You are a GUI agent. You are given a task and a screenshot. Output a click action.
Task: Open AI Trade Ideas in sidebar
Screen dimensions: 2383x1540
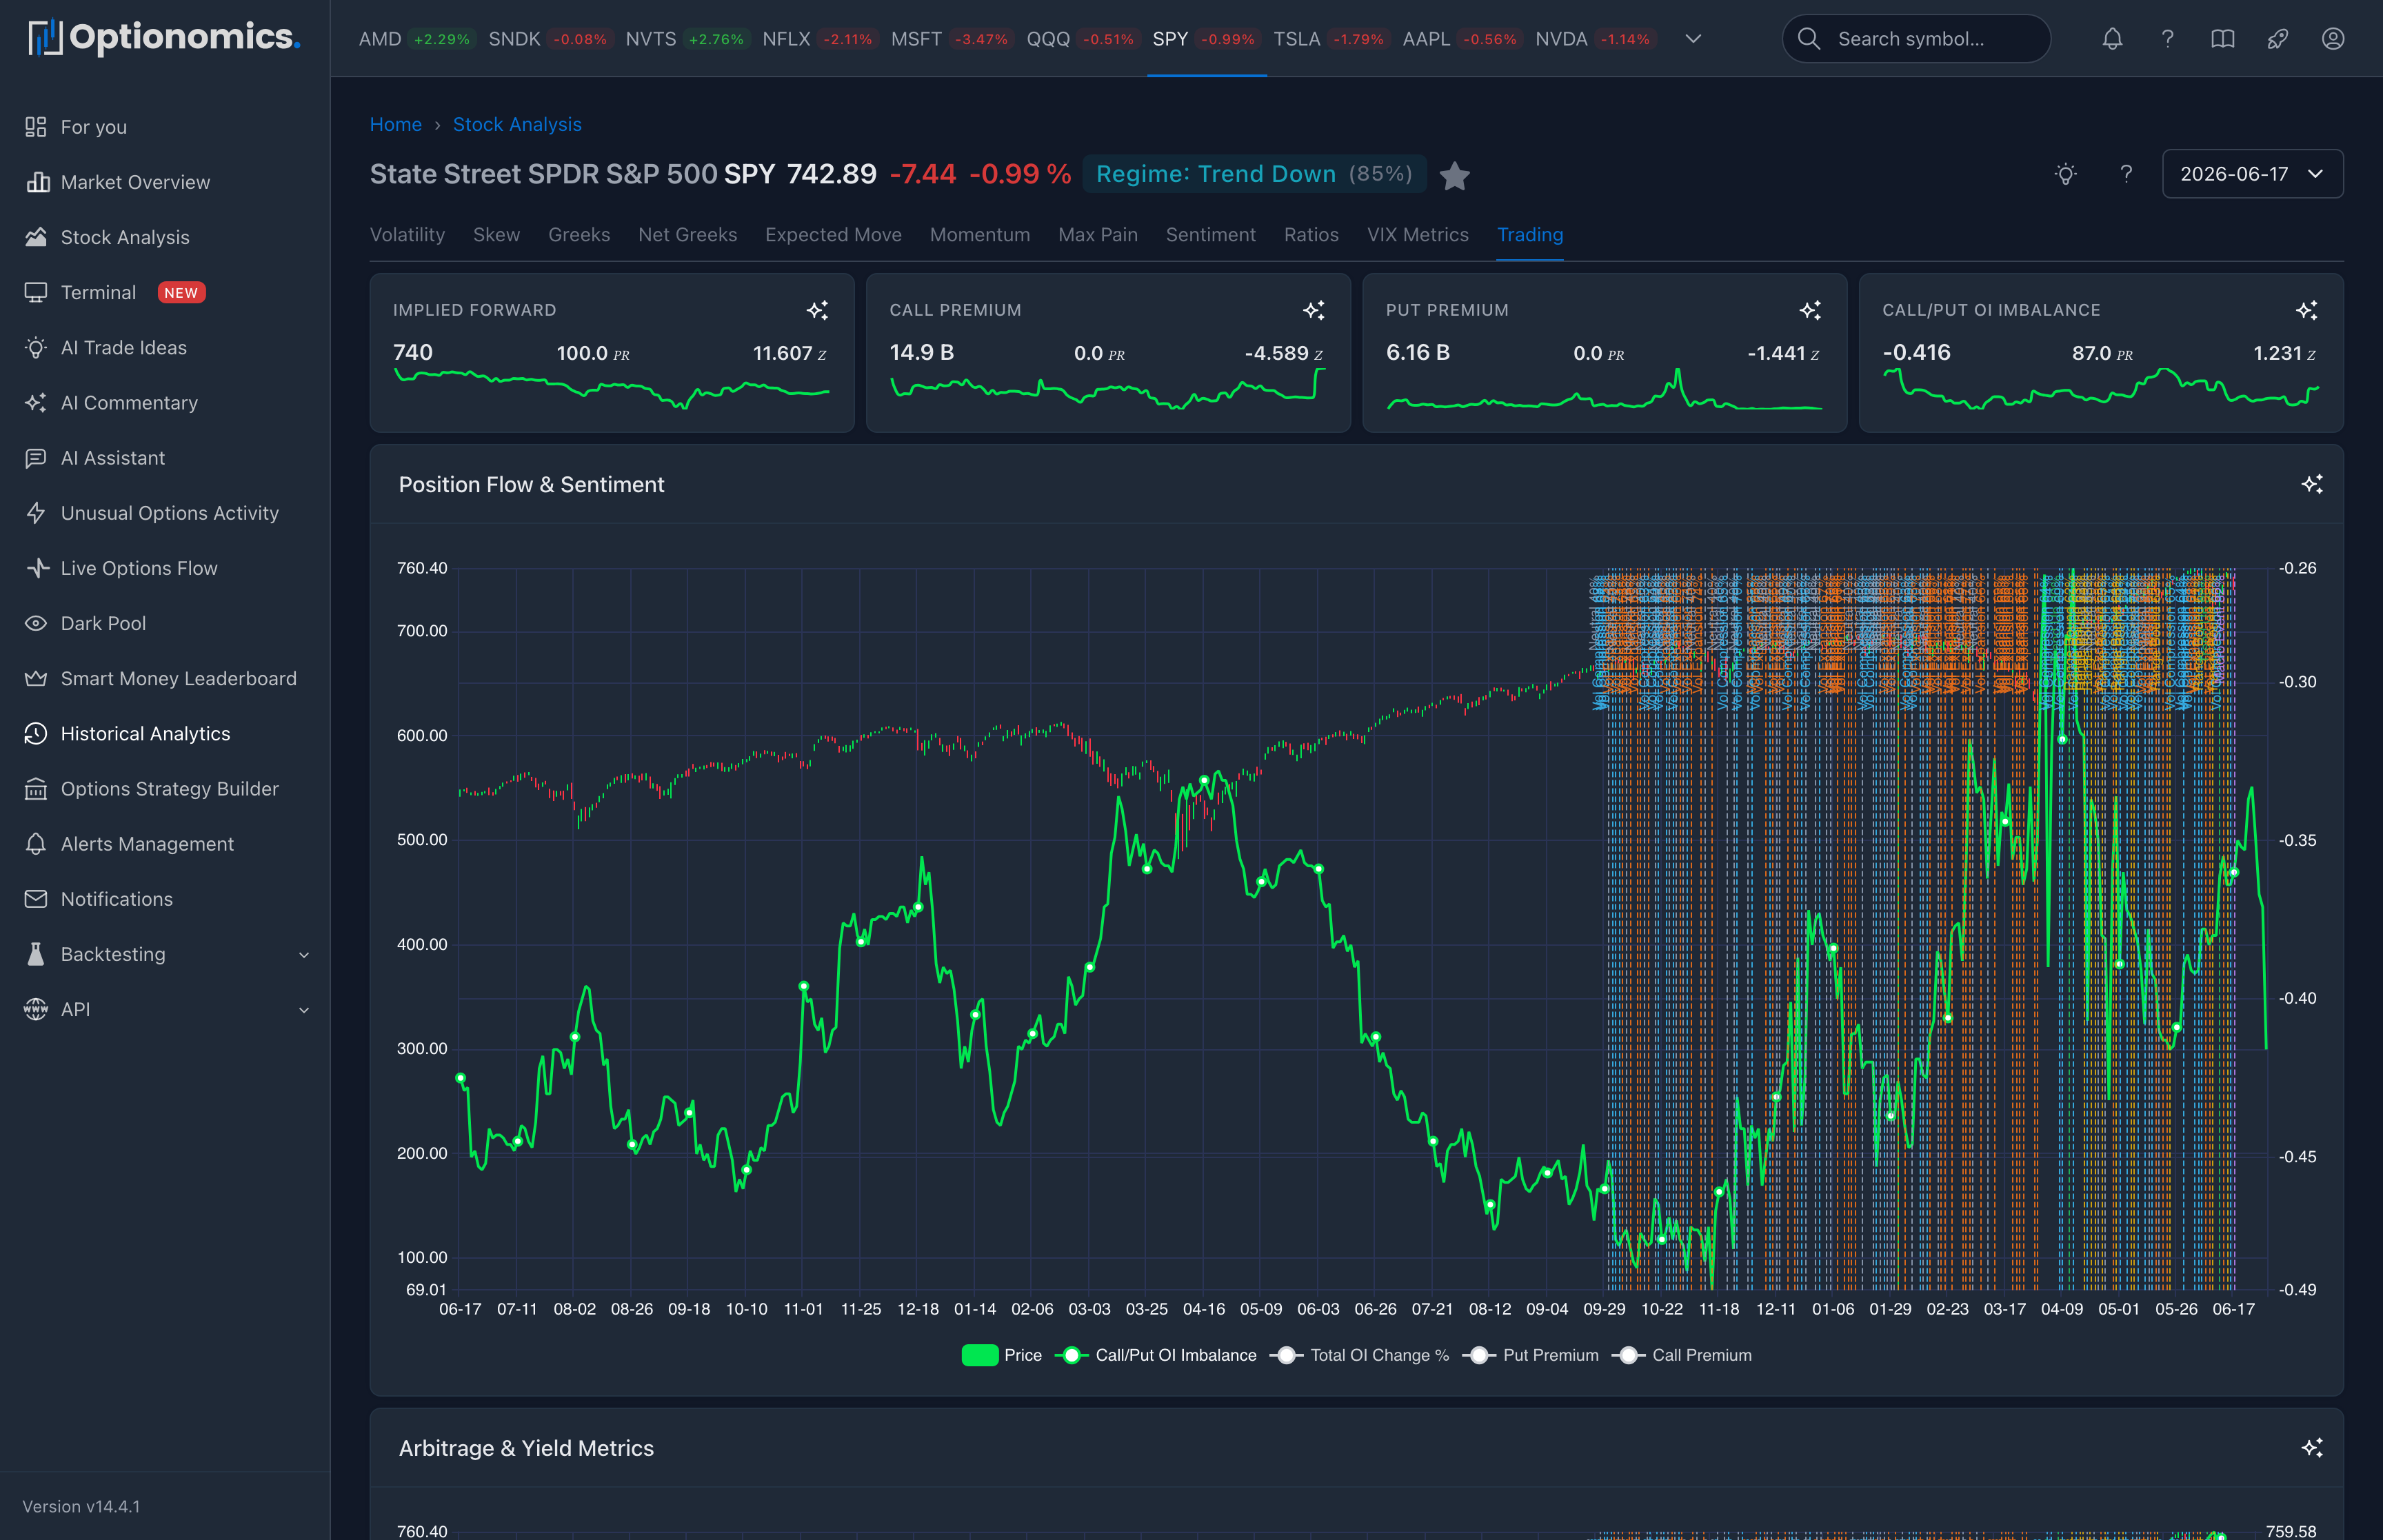165,347
